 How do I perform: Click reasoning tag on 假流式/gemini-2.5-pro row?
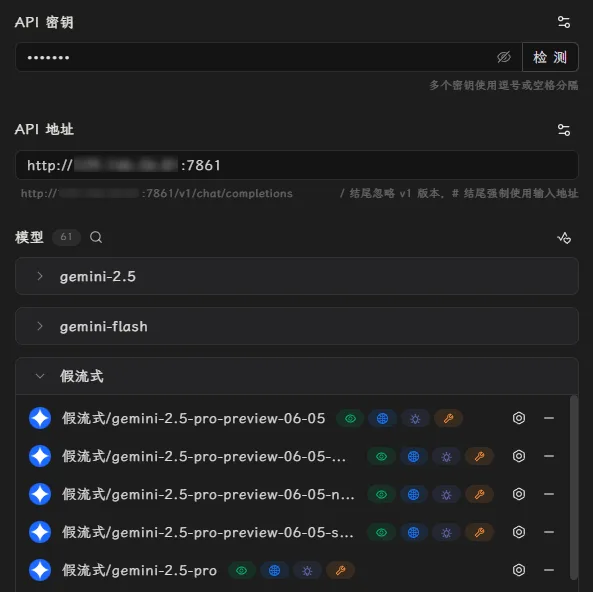pyautogui.click(x=307, y=570)
